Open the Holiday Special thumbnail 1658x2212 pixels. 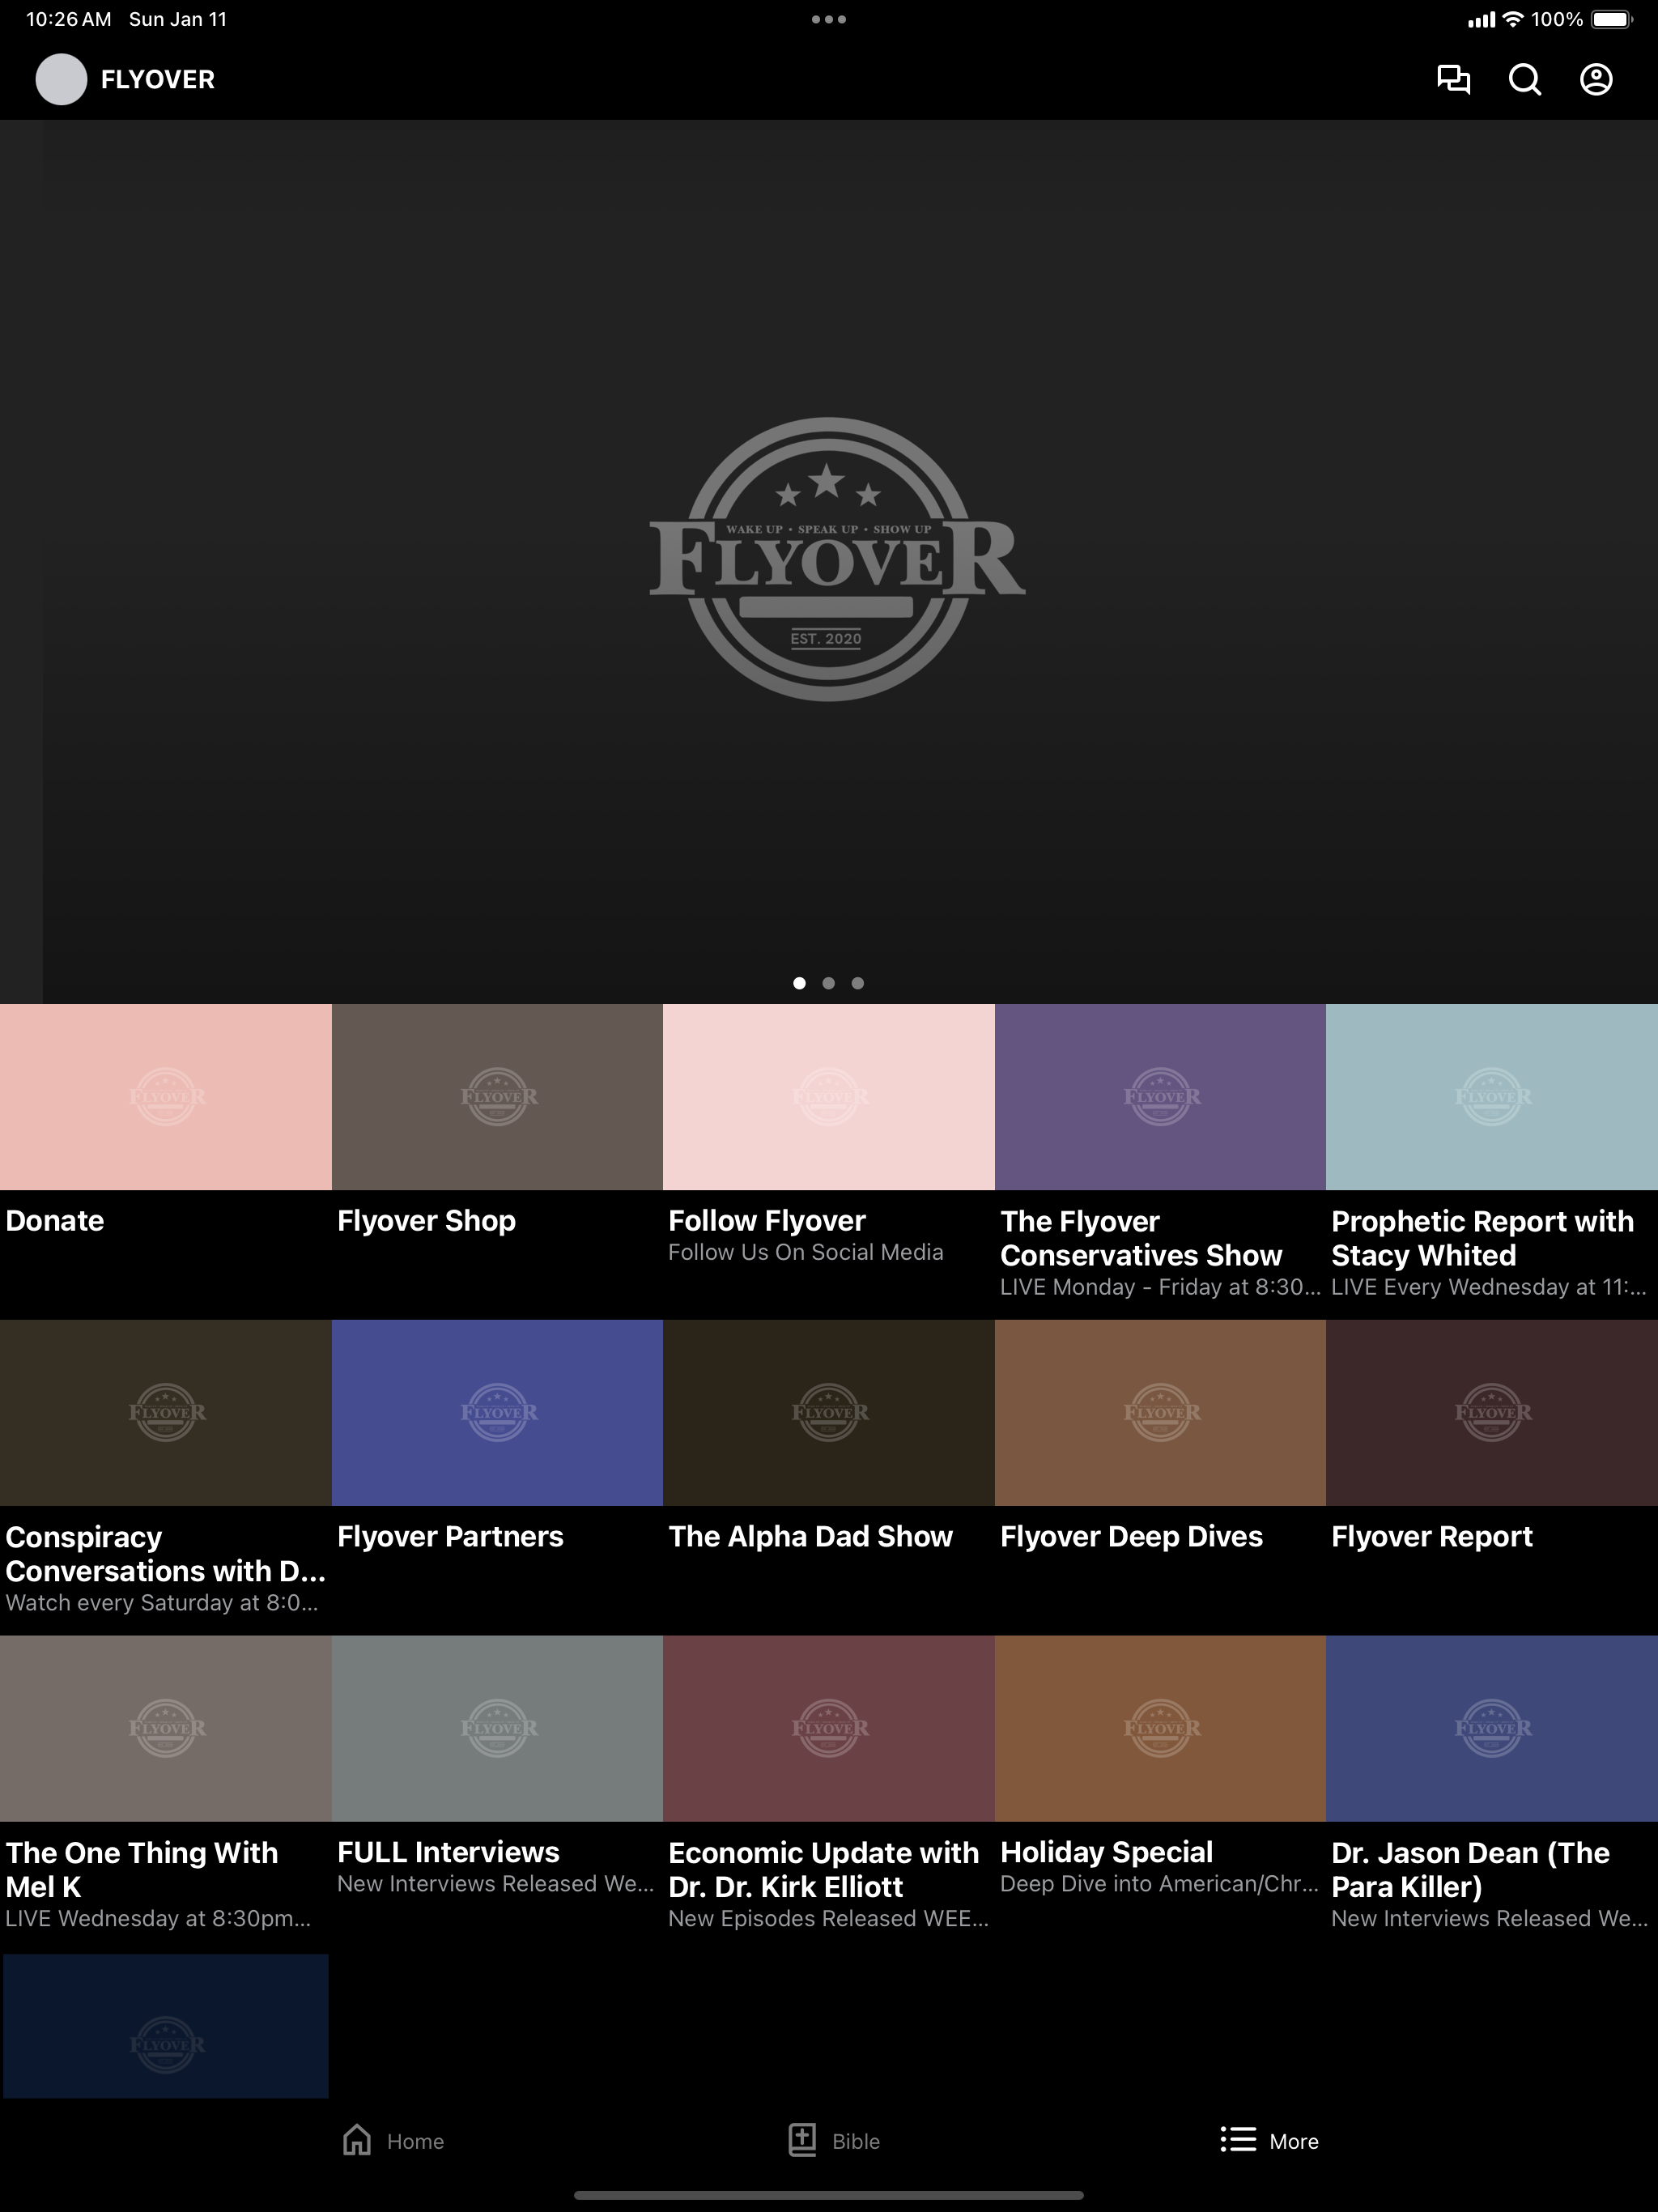pos(1160,1729)
